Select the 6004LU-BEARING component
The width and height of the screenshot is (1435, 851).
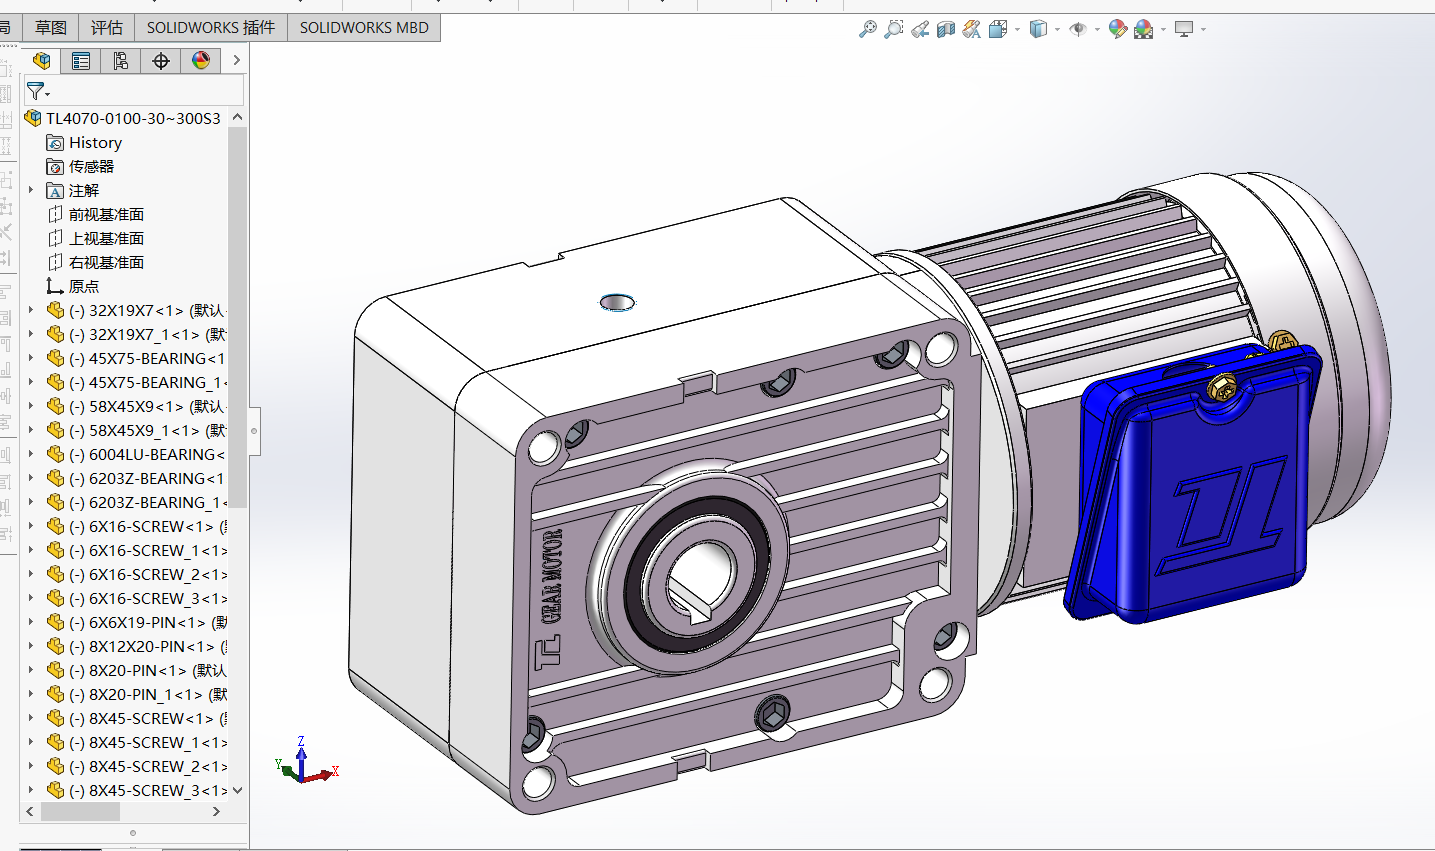coord(137,455)
